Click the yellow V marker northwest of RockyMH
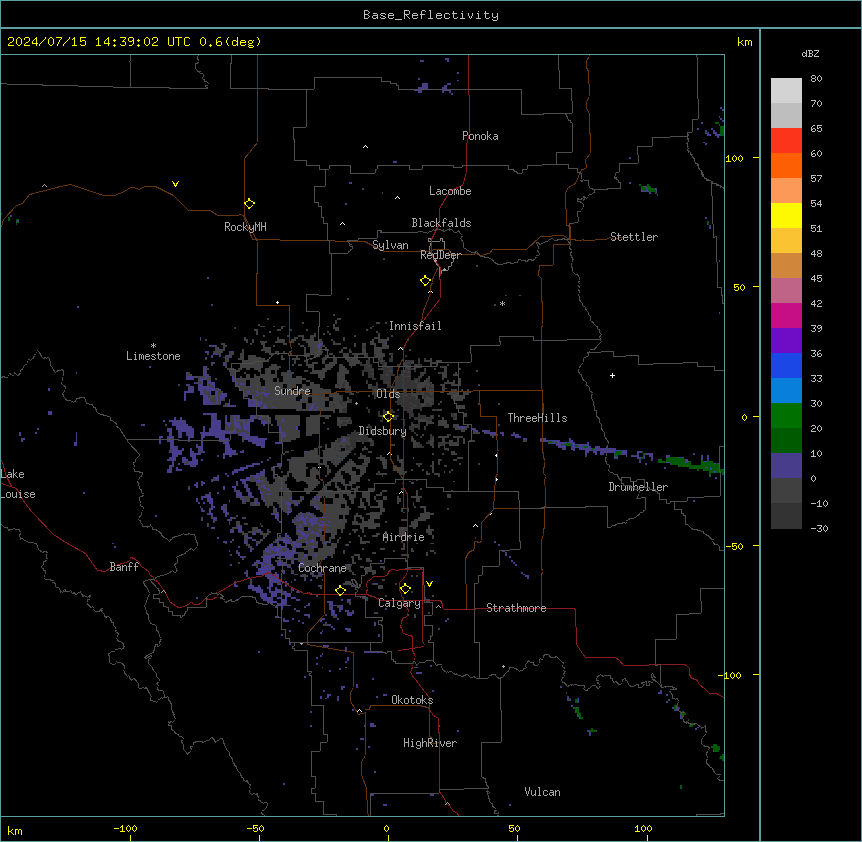862x842 pixels. pos(175,184)
